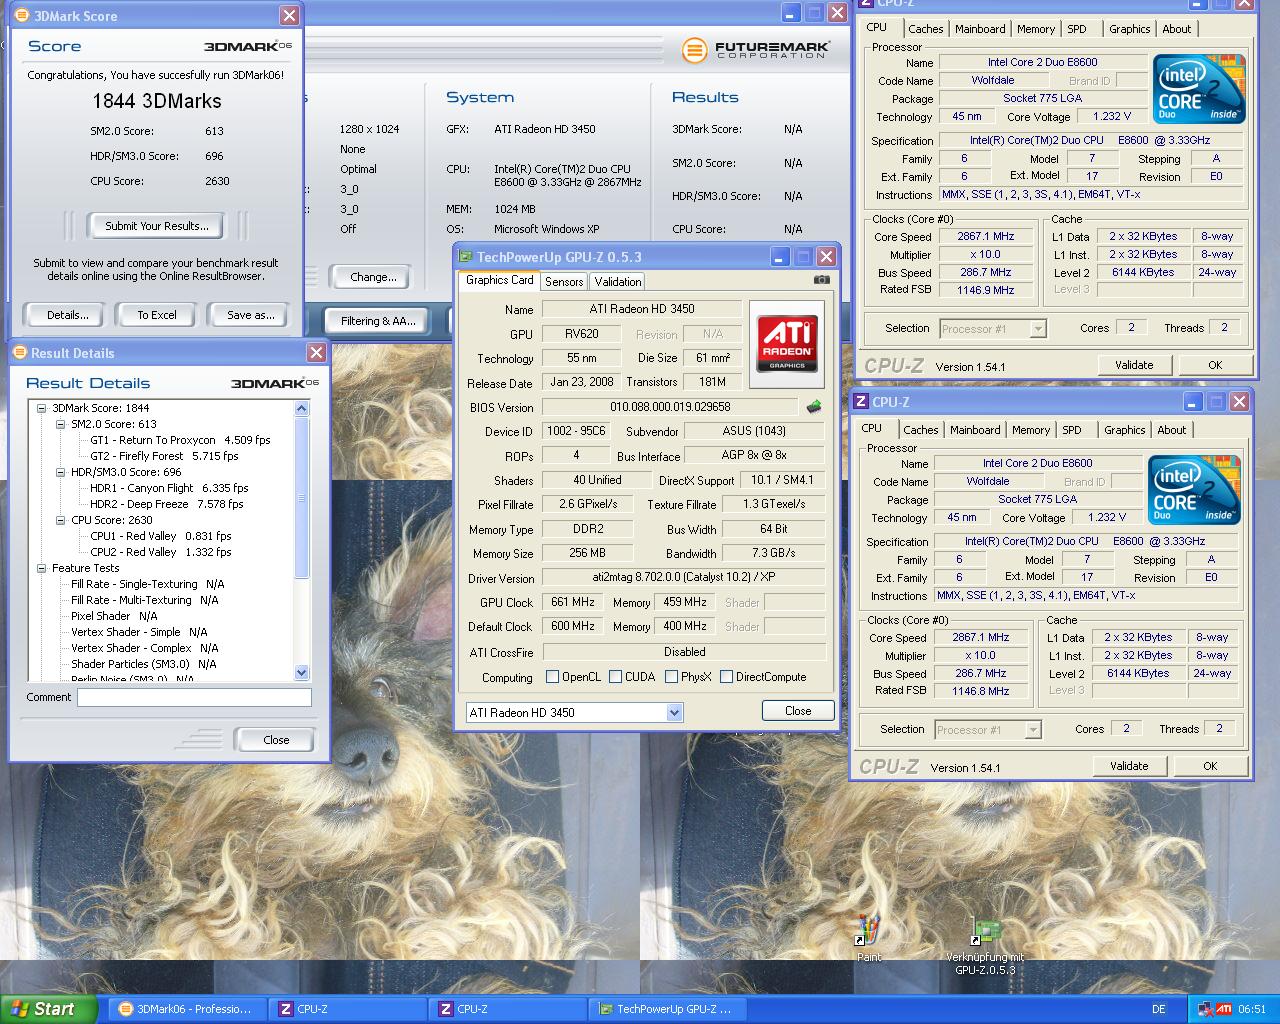Open the About tab in upper CPU-Z
This screenshot has height=1024, width=1280.
point(1176,29)
